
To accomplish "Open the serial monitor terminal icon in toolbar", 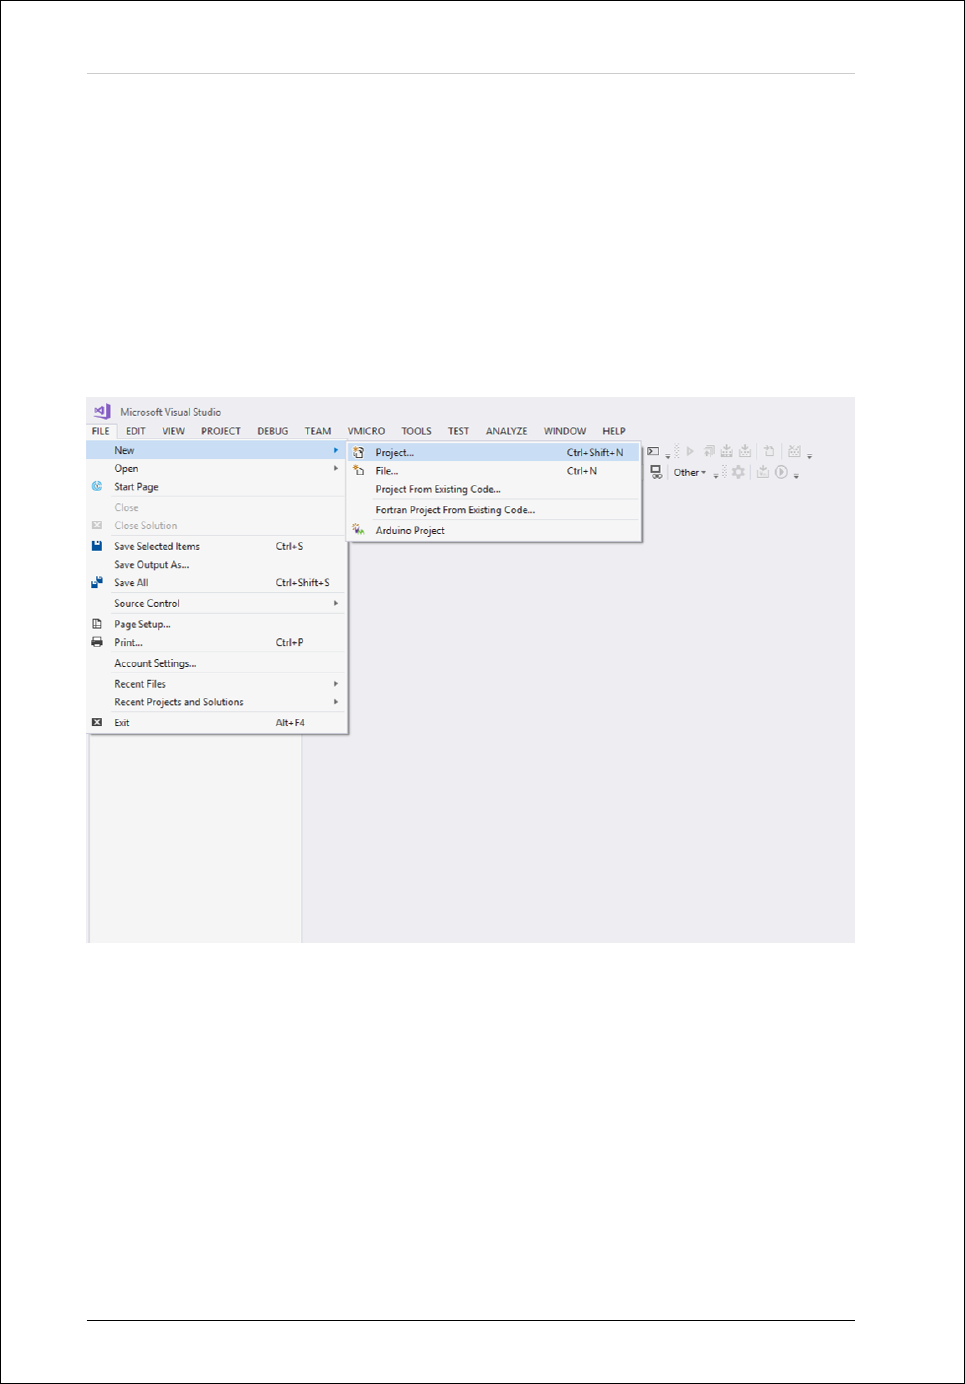I will [x=653, y=451].
